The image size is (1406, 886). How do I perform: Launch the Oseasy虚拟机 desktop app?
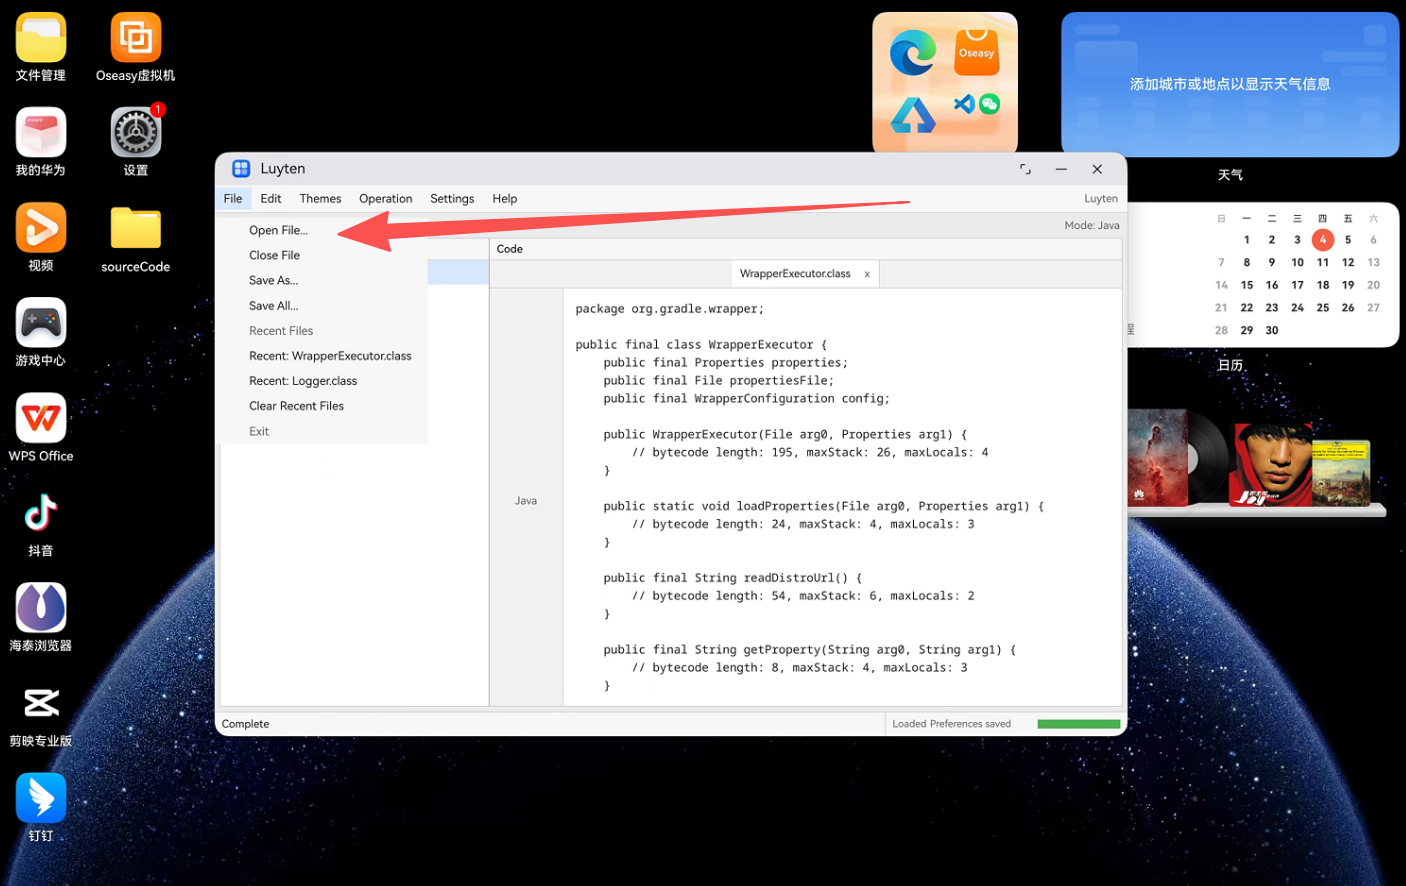136,38
